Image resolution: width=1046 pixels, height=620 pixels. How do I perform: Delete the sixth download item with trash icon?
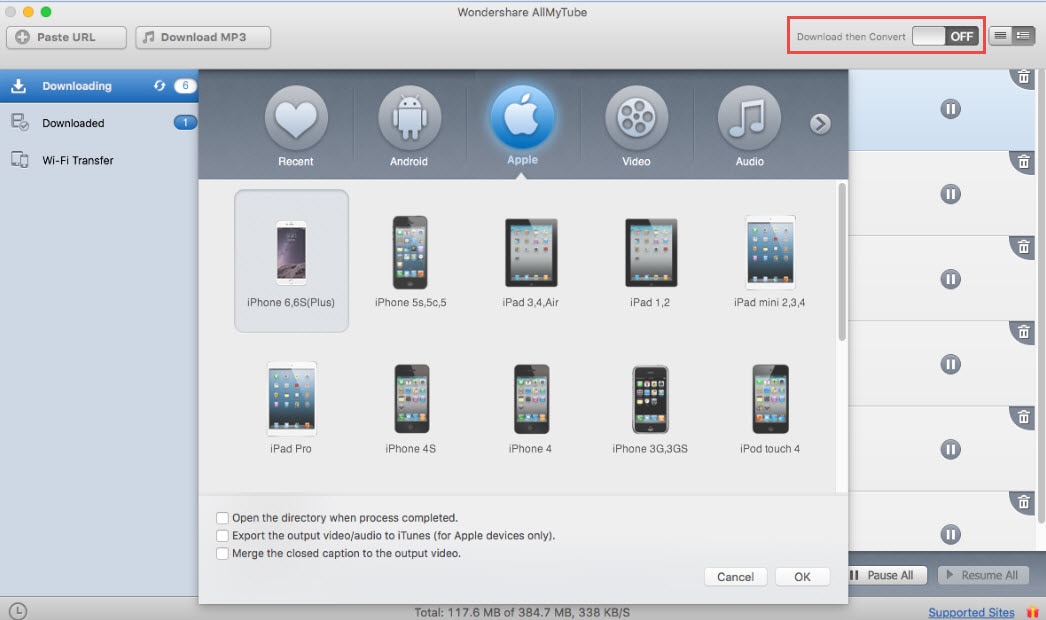point(1023,503)
